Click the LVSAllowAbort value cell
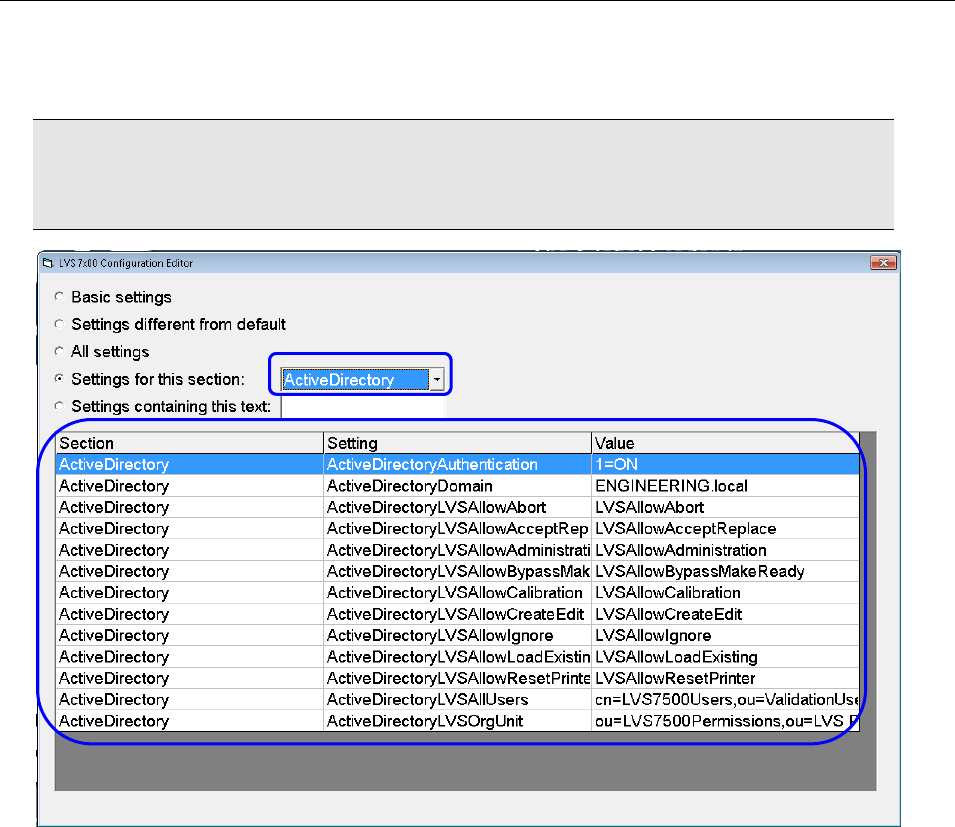Viewport: 955px width, 827px height. click(x=725, y=507)
